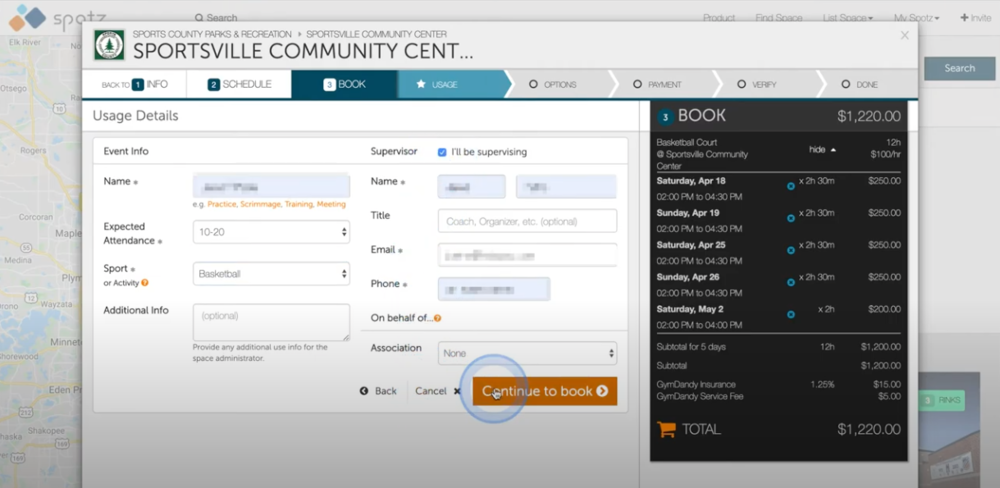The height and width of the screenshot is (488, 1000).
Task: Click the Spotz logo icon
Action: (27, 18)
